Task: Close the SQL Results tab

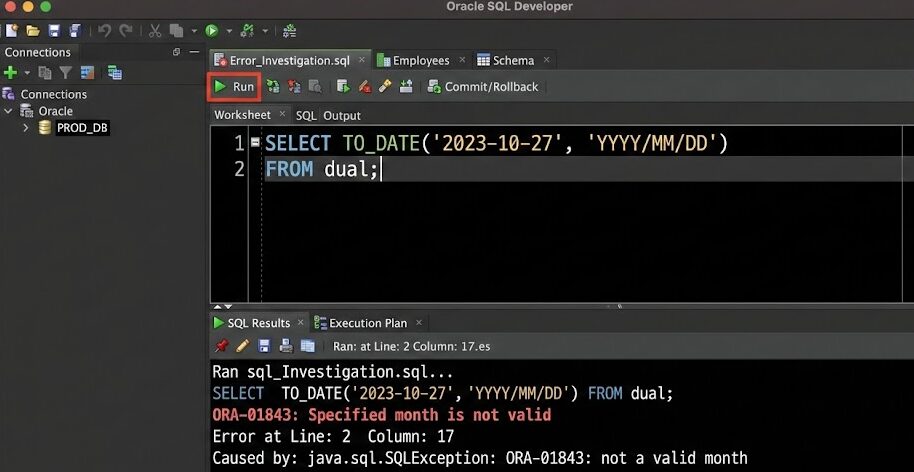Action: point(301,322)
